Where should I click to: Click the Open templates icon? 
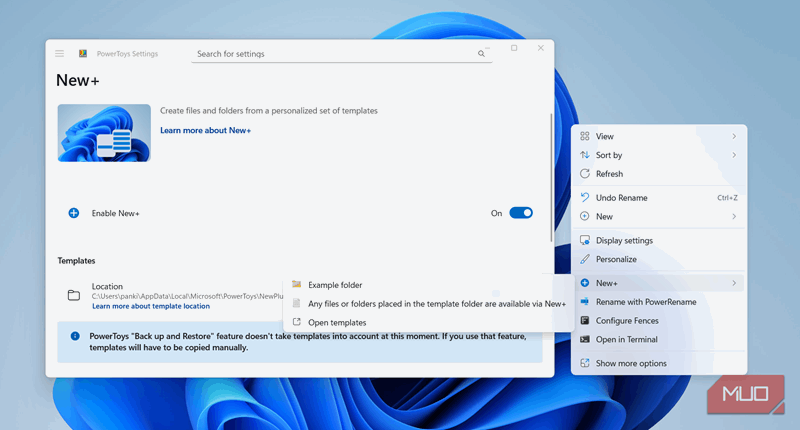pos(296,322)
